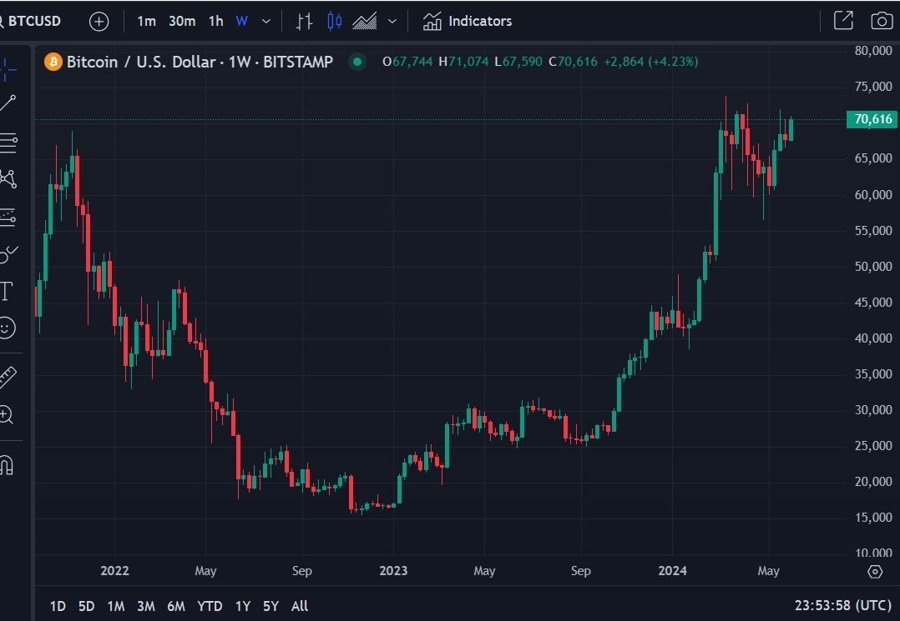This screenshot has height=621, width=900.
Task: Switch to the 1m timeframe
Action: [146, 21]
